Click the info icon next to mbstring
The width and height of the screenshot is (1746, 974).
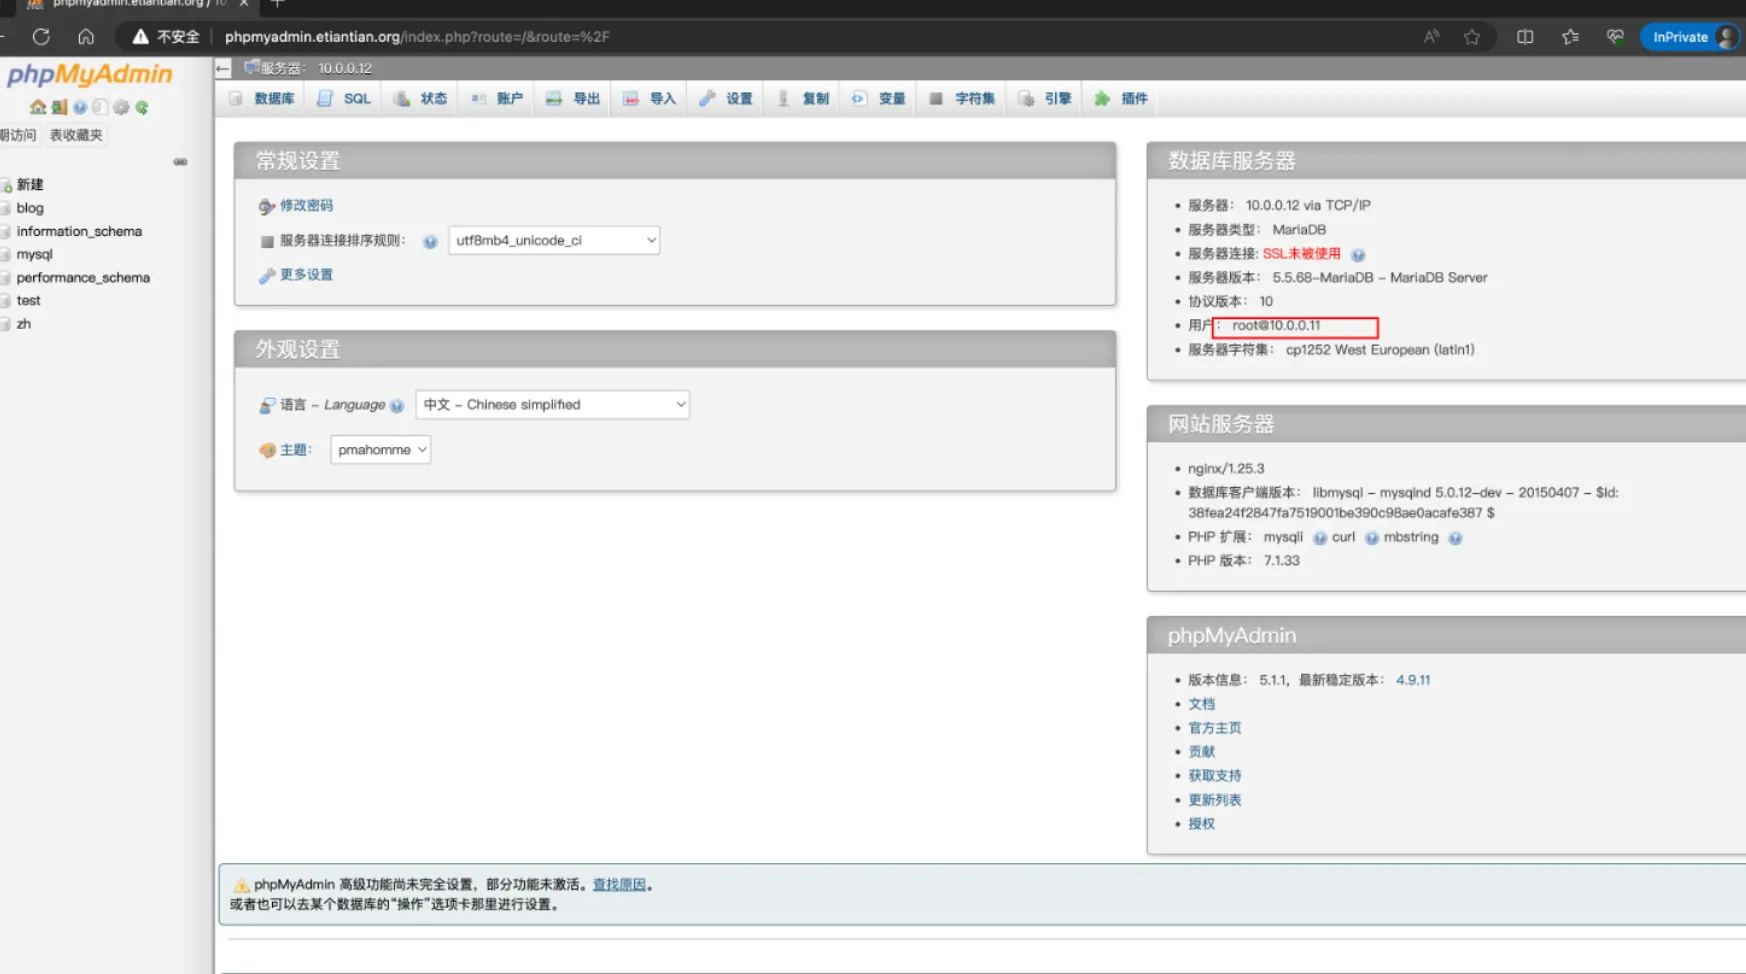[x=1454, y=538]
